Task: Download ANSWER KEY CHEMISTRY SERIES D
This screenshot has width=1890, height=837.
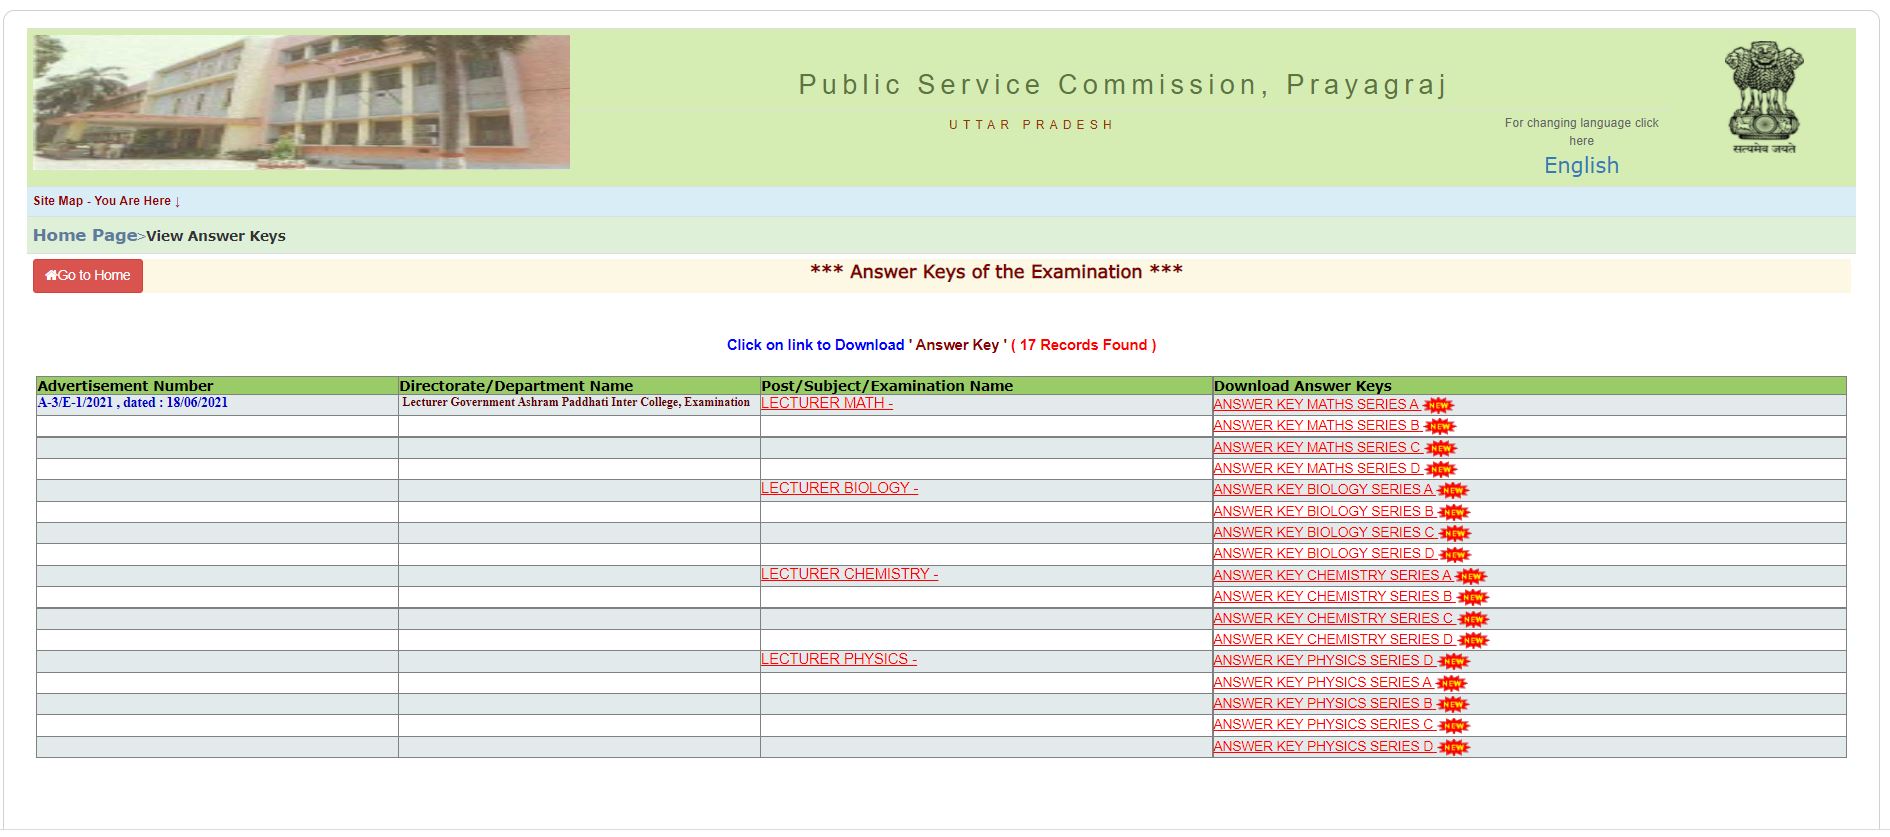Action: pyautogui.click(x=1334, y=639)
